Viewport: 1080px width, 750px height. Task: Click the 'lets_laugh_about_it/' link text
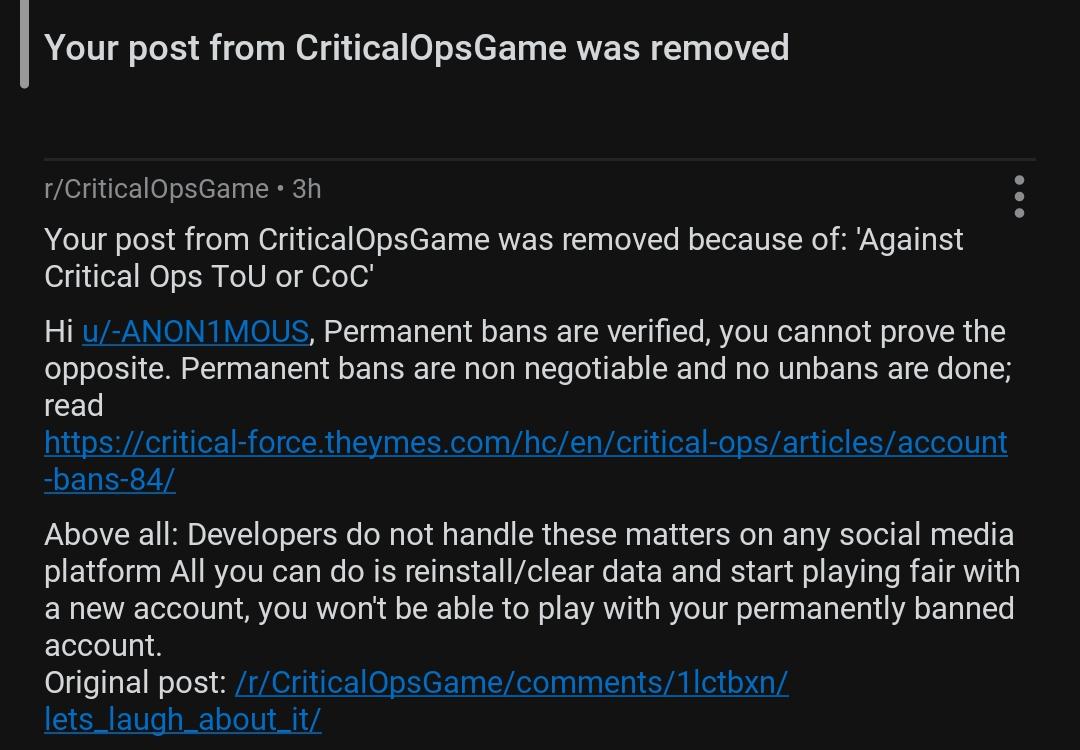tap(183, 720)
